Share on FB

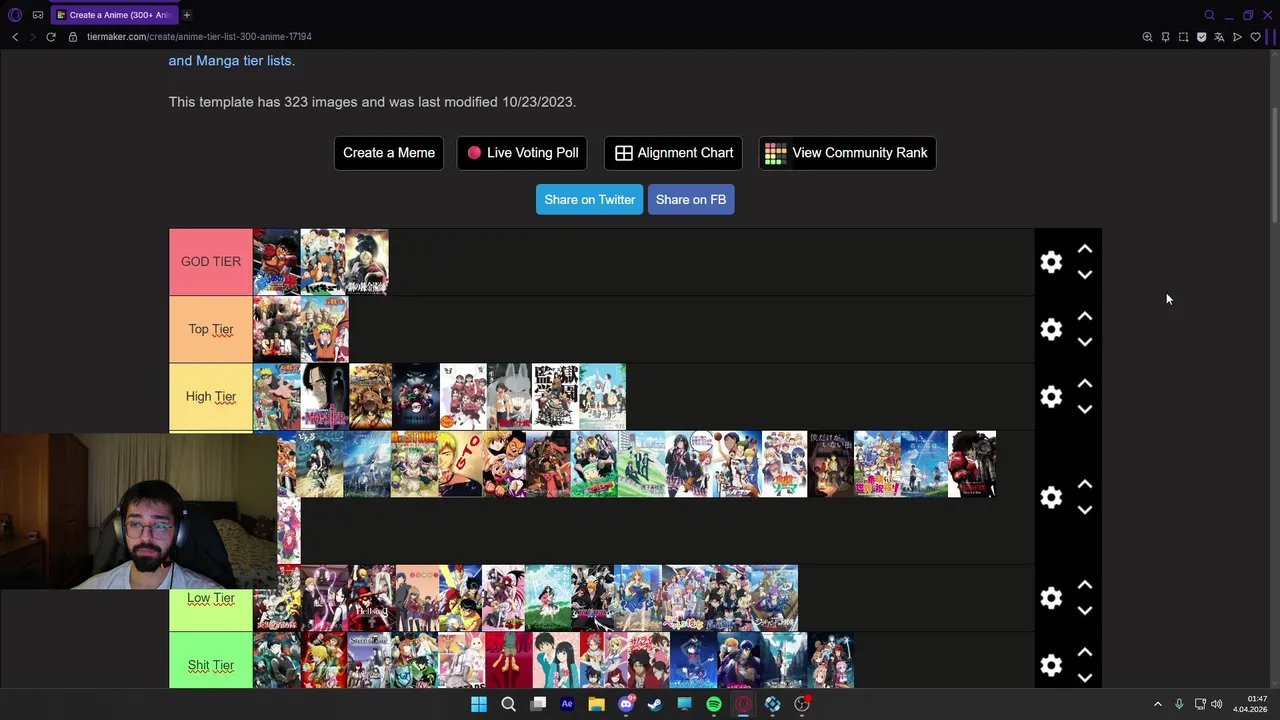click(x=691, y=199)
